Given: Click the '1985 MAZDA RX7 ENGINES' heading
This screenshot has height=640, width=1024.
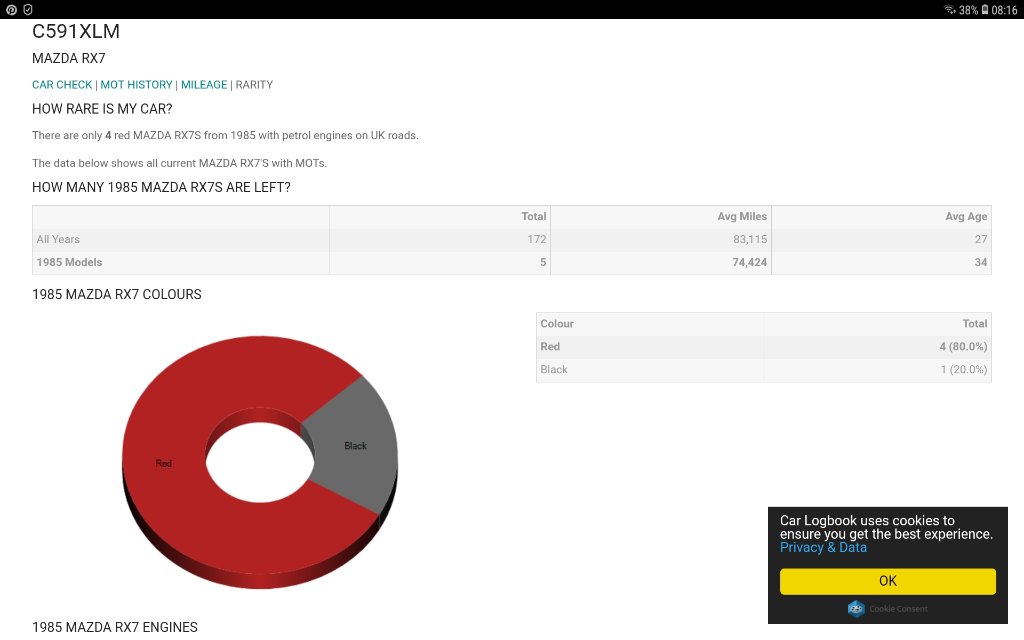Looking at the screenshot, I should (115, 627).
